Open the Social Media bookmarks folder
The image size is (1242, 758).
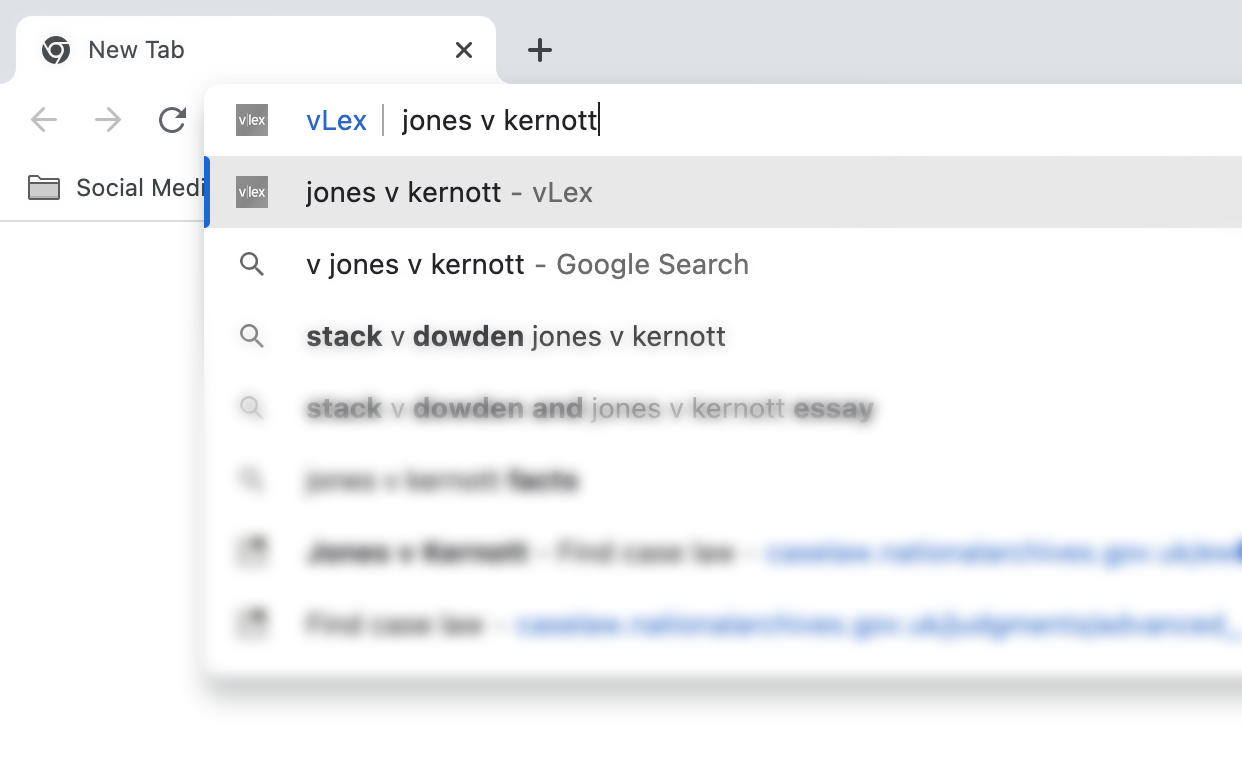click(115, 188)
